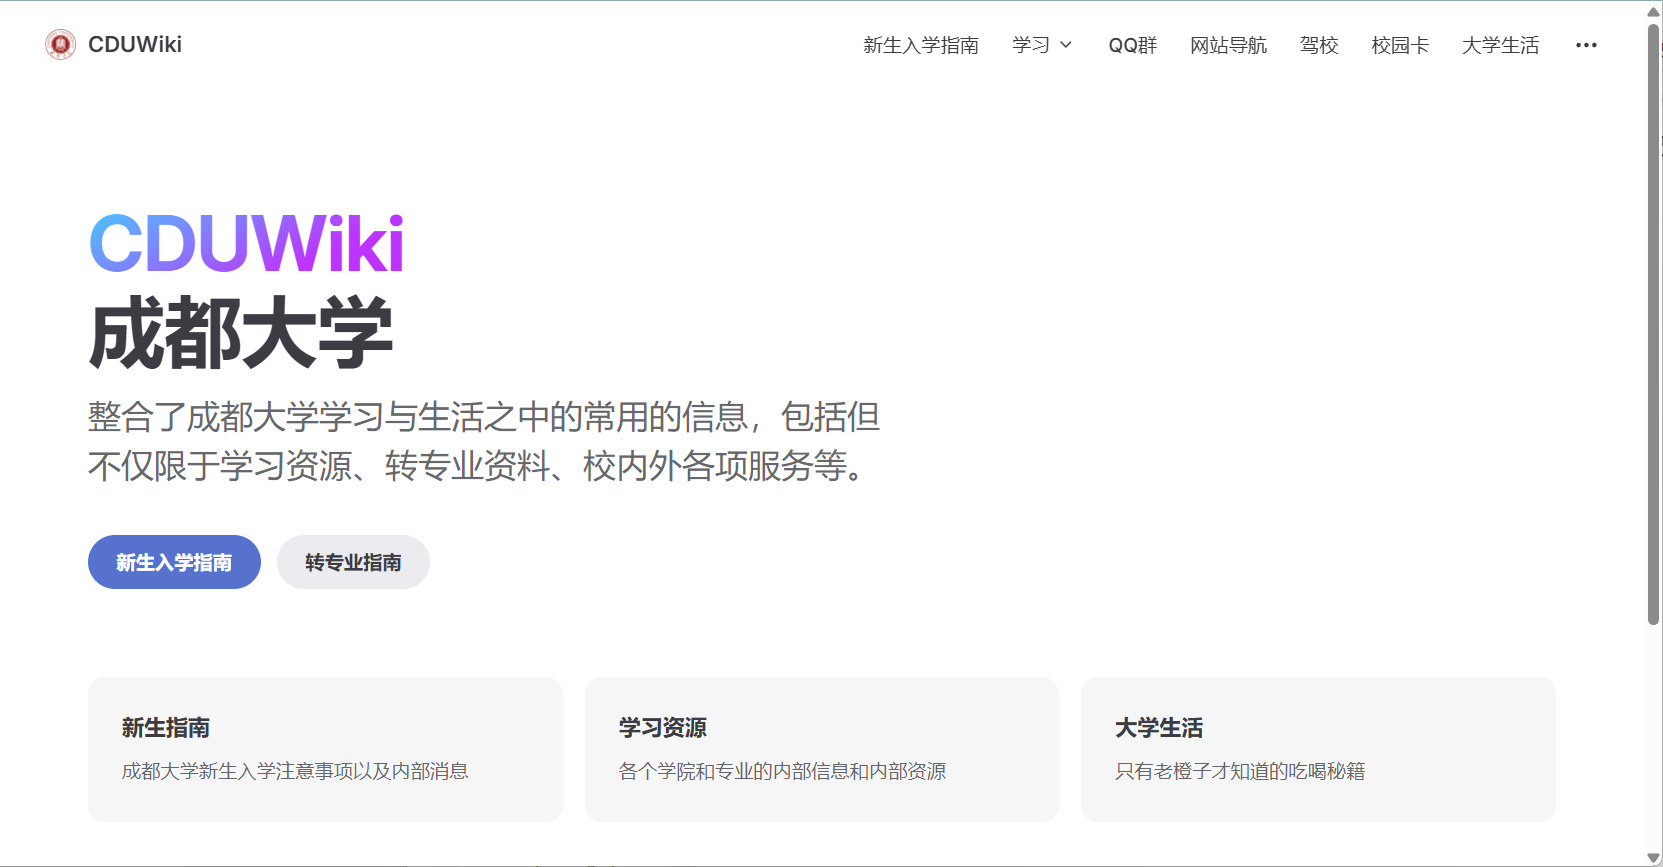Click text 各个学院和专业的内部信息和内部资源
1663x867 pixels.
tap(782, 771)
